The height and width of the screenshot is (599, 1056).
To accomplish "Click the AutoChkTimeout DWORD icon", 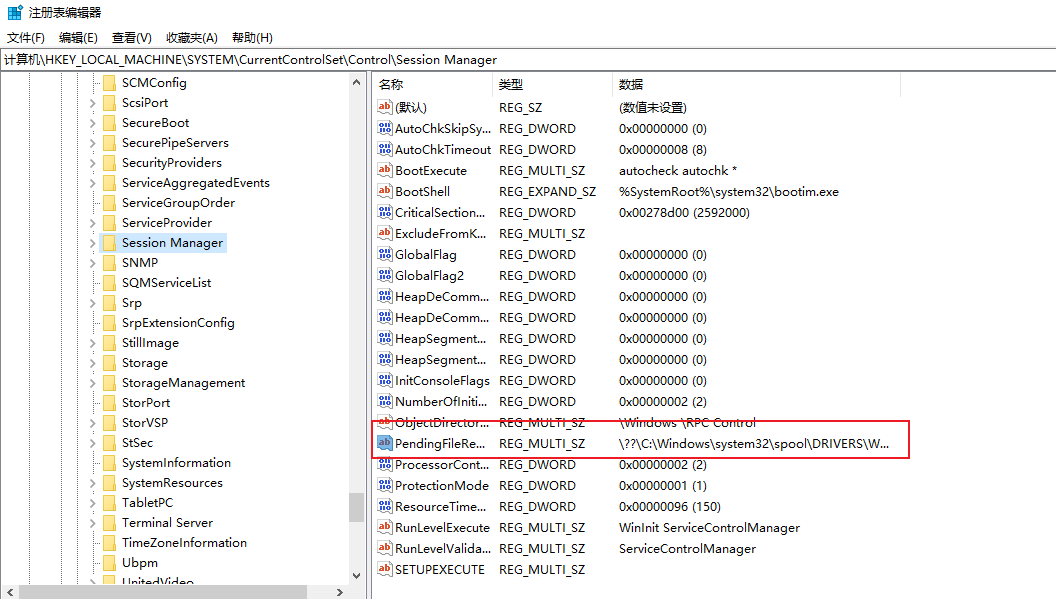I will tap(385, 149).
